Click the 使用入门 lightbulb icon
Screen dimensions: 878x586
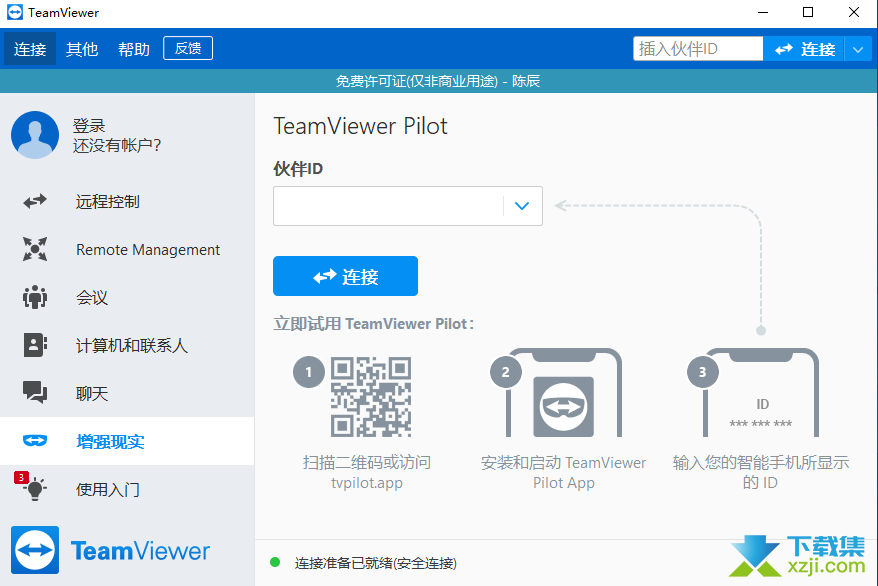point(35,489)
